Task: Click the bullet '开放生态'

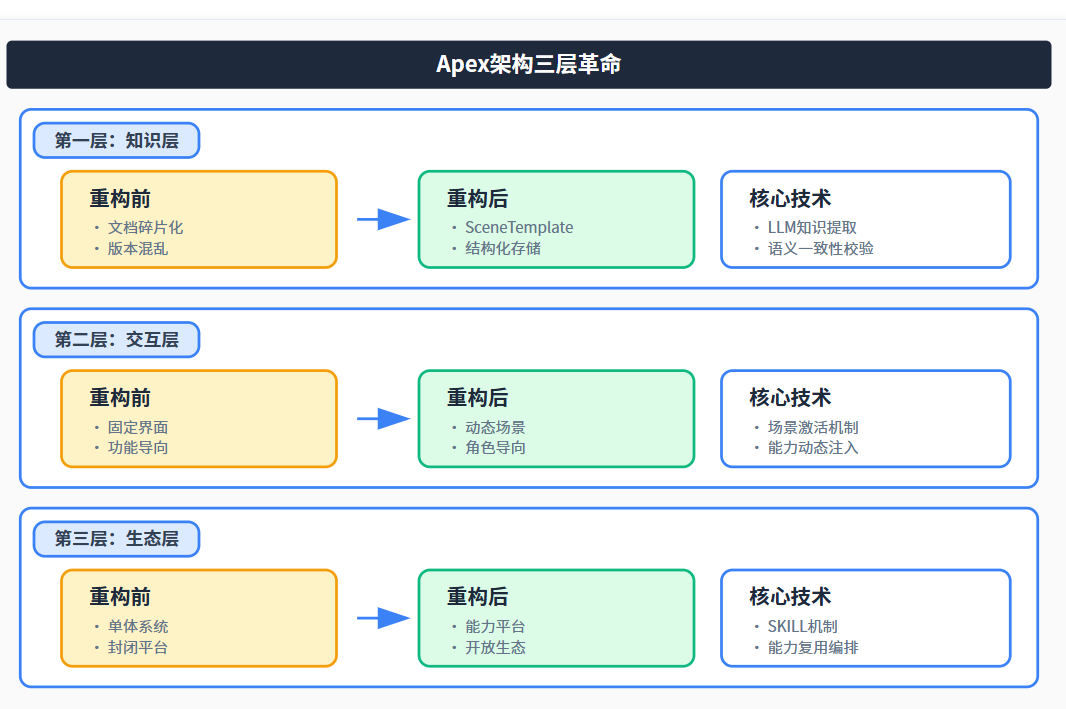Action: 495,648
